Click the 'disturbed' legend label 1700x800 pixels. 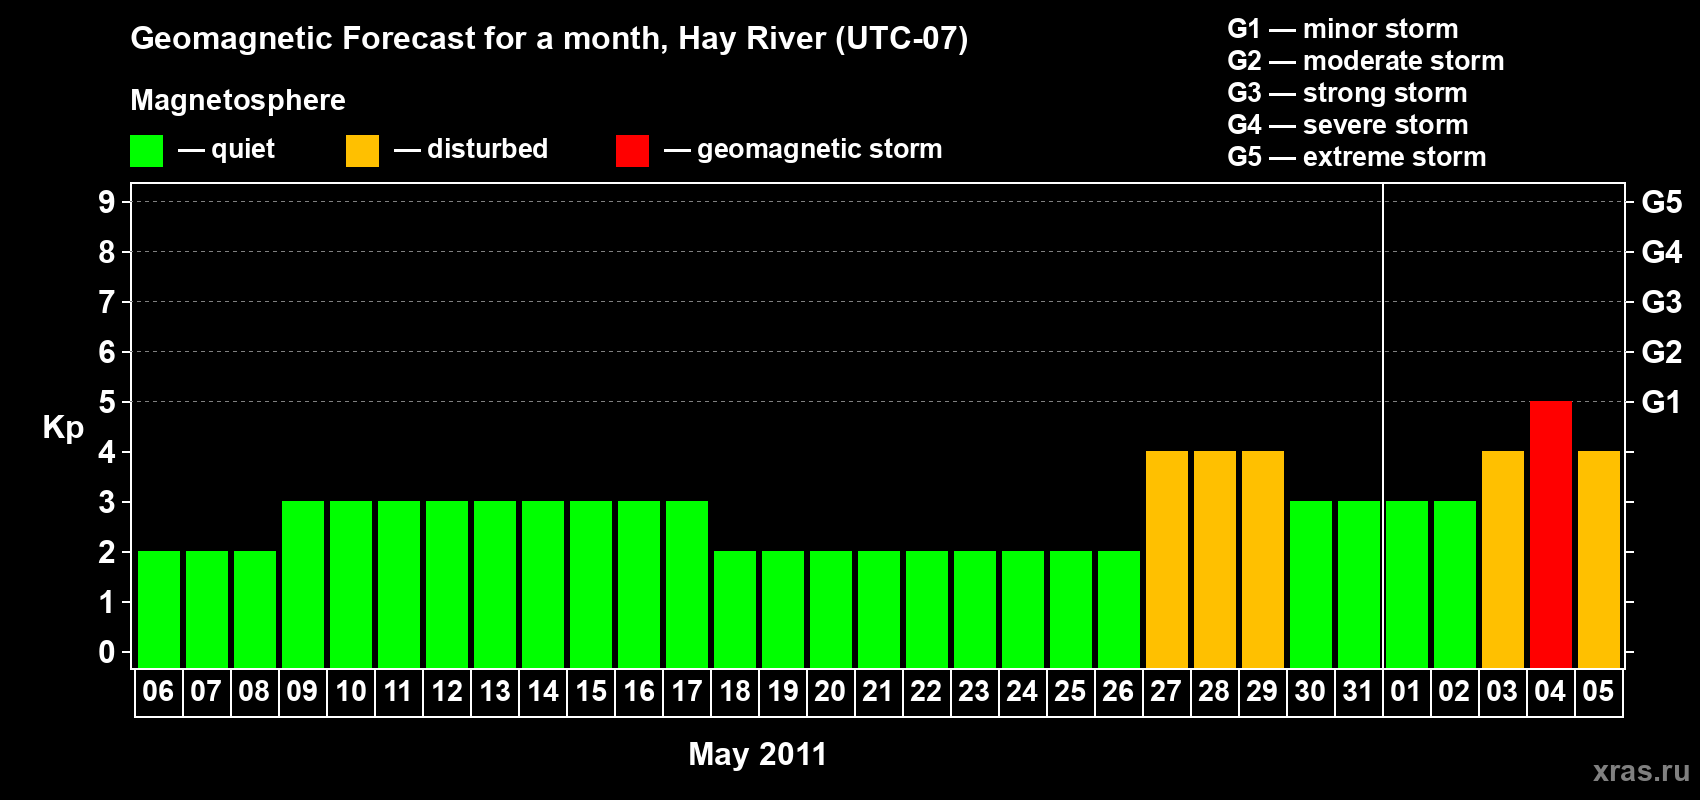487,149
